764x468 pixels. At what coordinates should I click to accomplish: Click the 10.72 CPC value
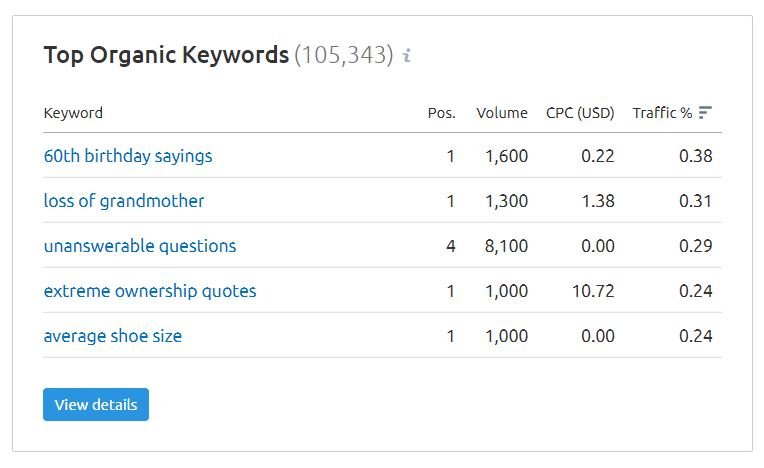593,291
